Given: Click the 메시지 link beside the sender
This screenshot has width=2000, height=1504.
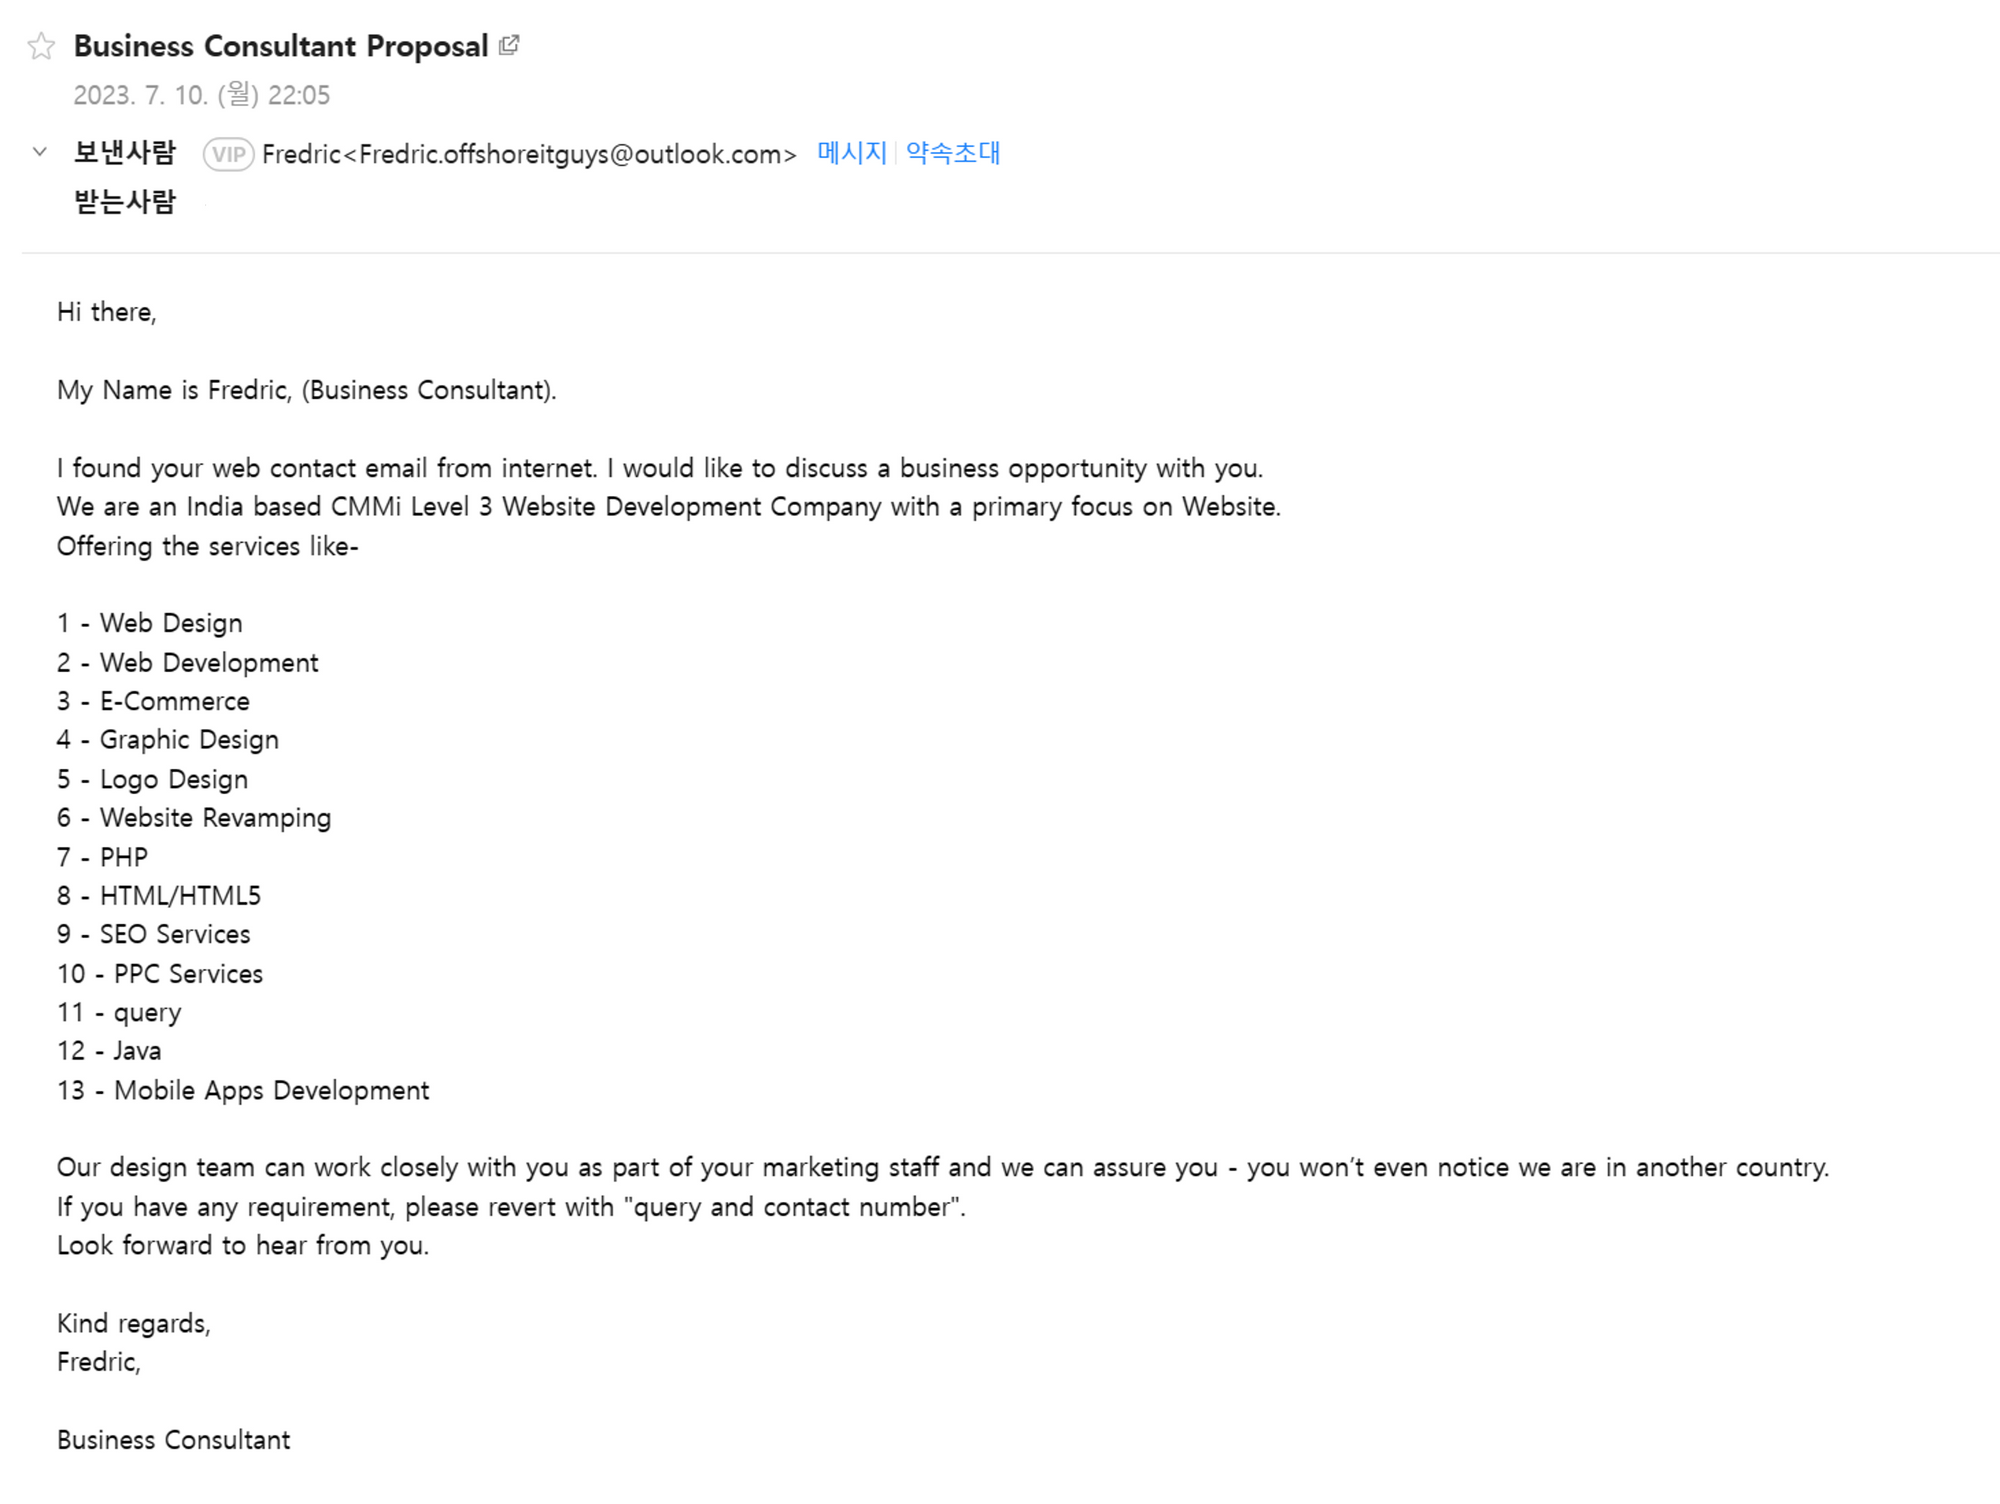Looking at the screenshot, I should click(851, 153).
